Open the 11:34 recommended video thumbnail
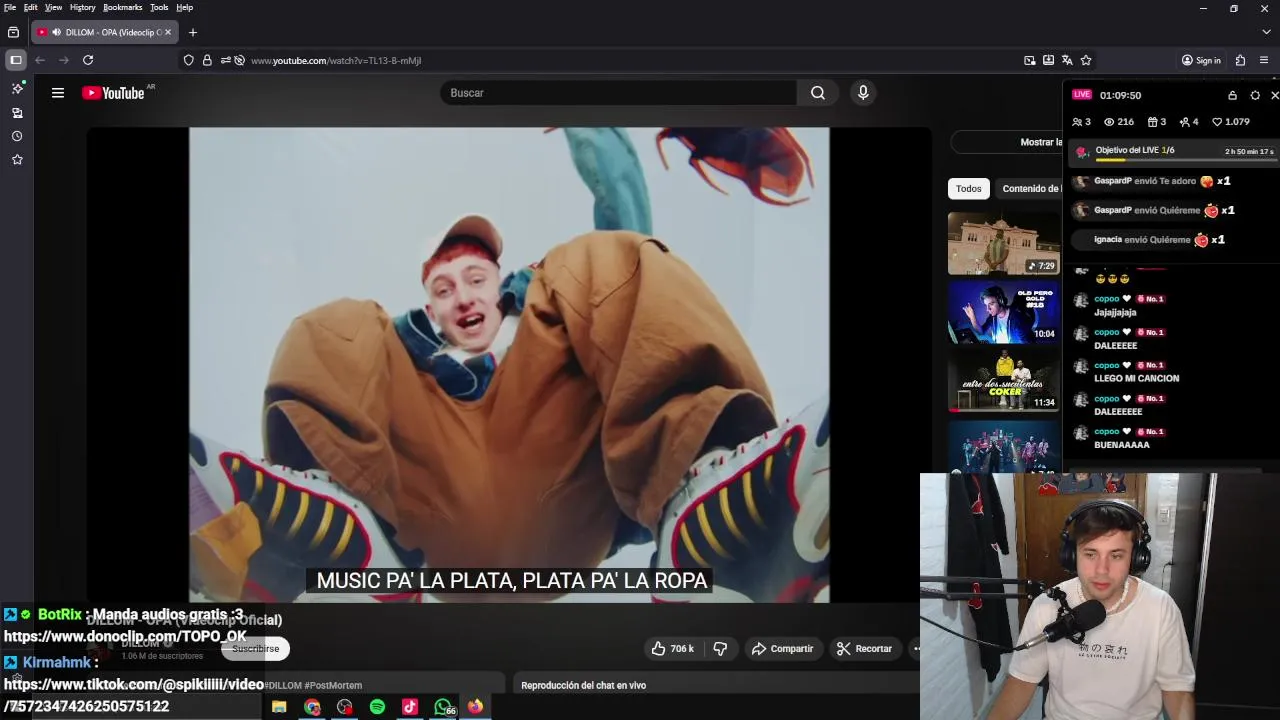This screenshot has height=720, width=1280. click(x=1004, y=381)
